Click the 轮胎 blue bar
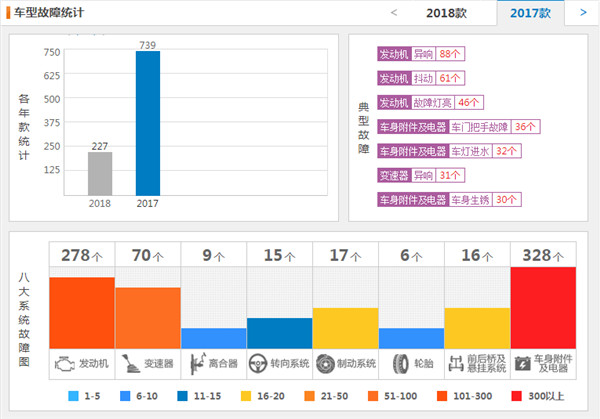600x419 pixels. 411,338
